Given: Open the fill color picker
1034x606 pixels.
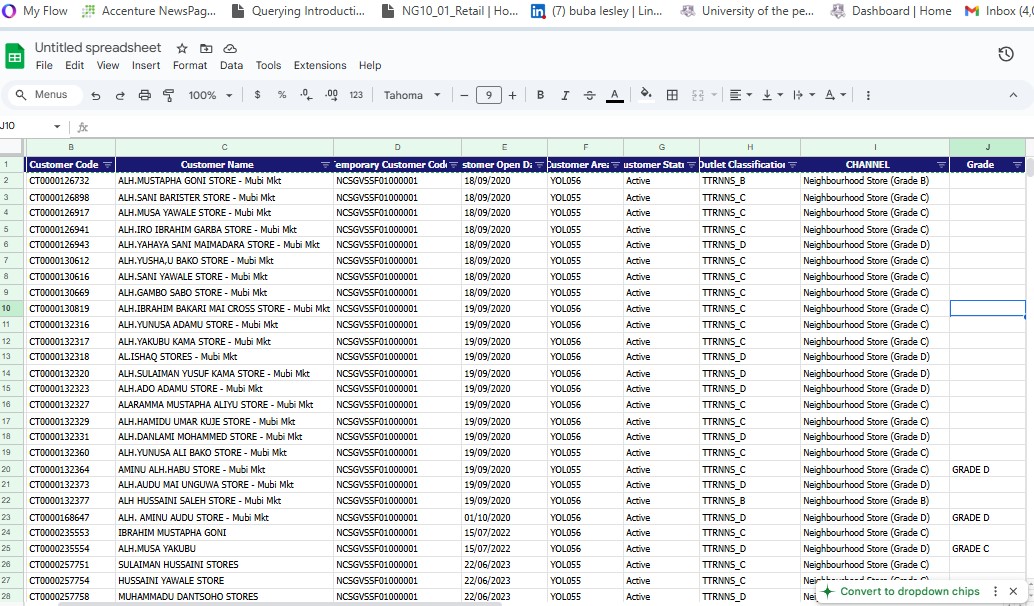Looking at the screenshot, I should [x=646, y=94].
